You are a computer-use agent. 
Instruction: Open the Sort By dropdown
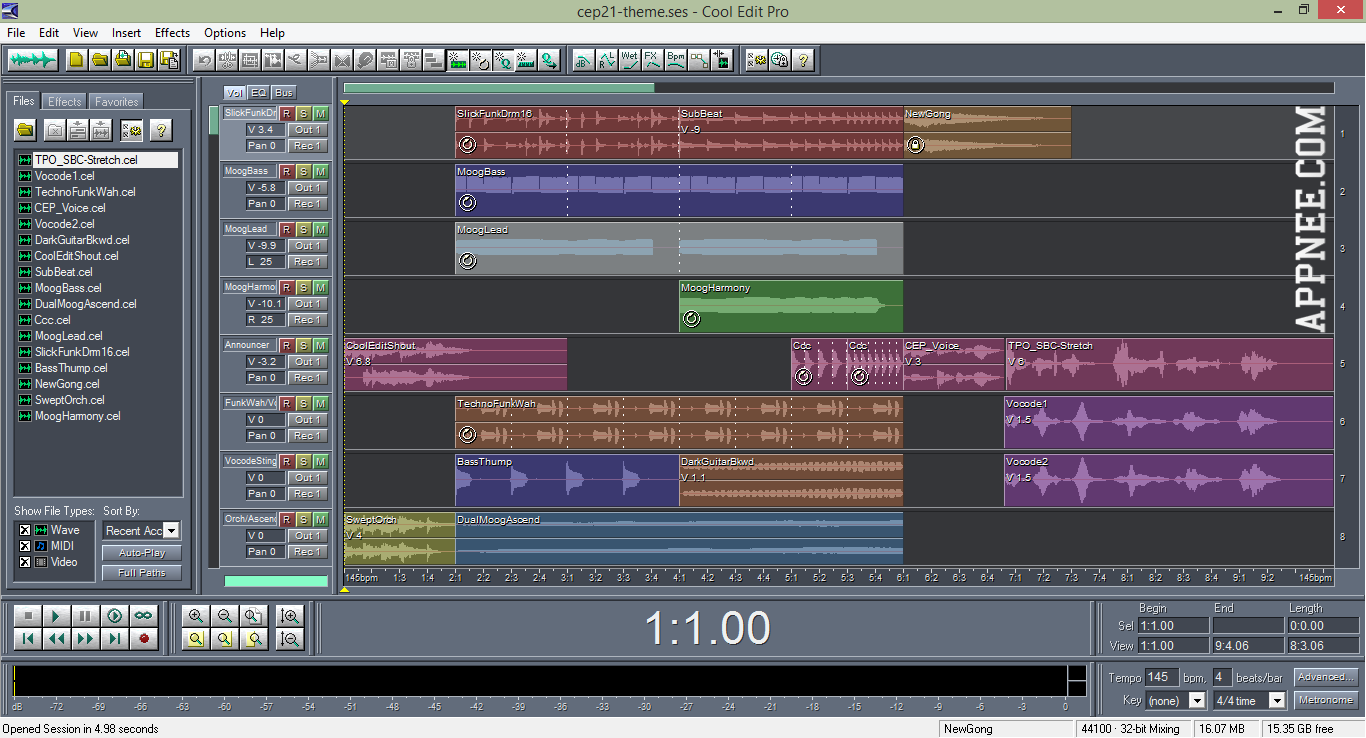[x=171, y=531]
